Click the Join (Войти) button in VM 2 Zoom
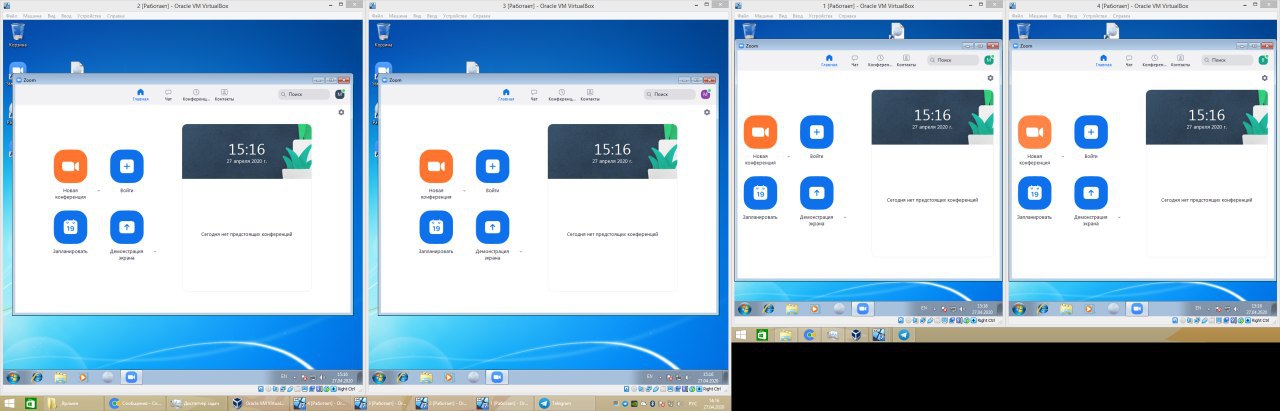Viewport: 1280px width, 411px height. click(x=127, y=166)
